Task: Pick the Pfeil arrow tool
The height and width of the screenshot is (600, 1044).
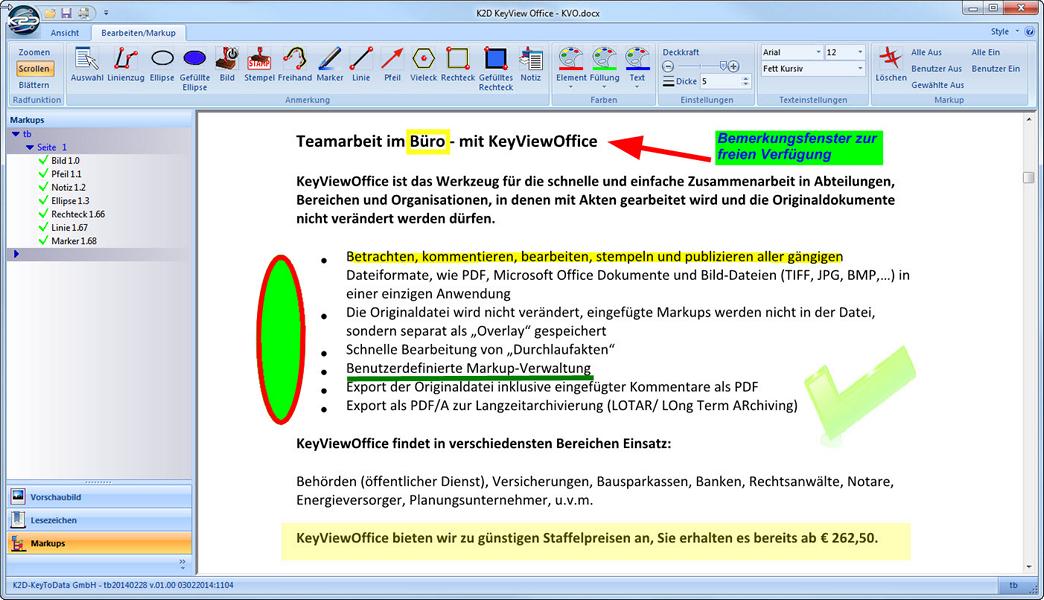Action: point(392,65)
